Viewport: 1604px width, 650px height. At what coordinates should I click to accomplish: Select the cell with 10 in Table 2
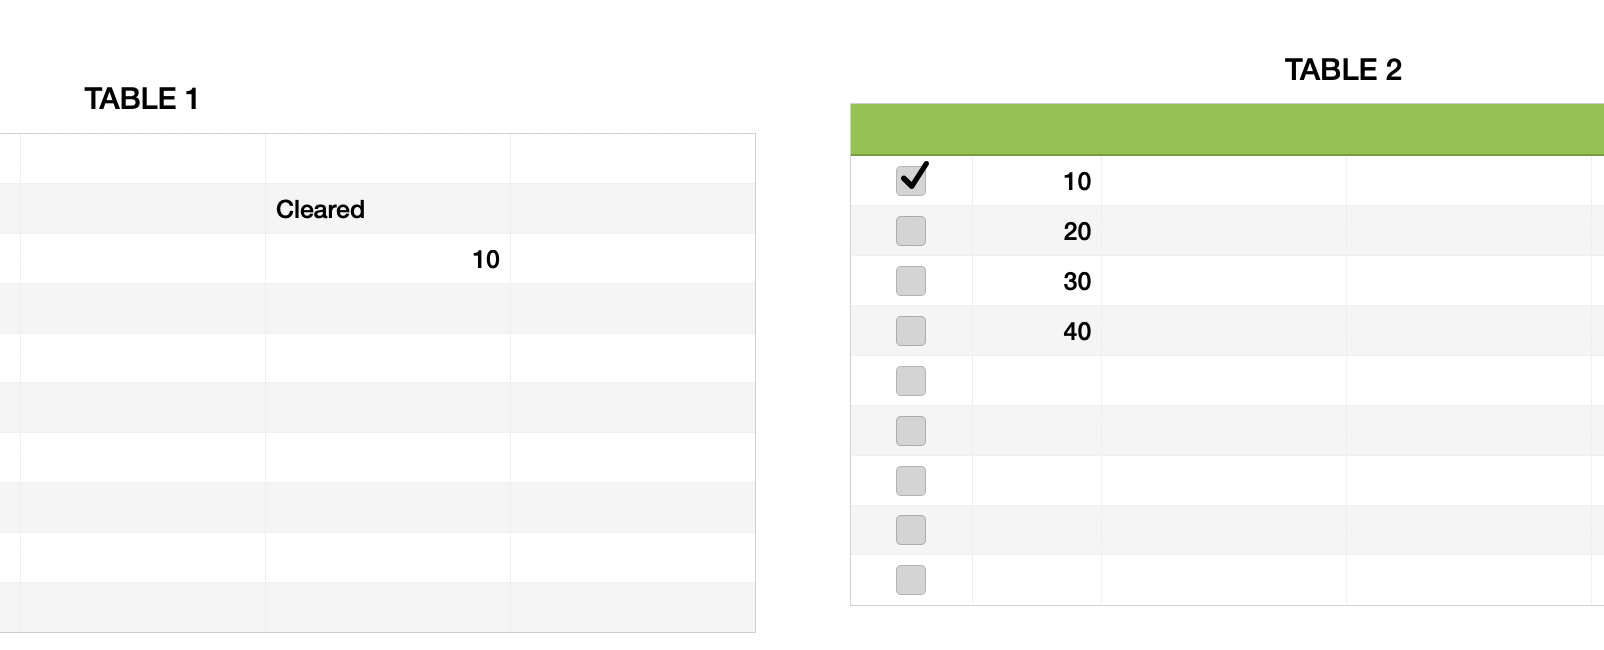(1037, 181)
